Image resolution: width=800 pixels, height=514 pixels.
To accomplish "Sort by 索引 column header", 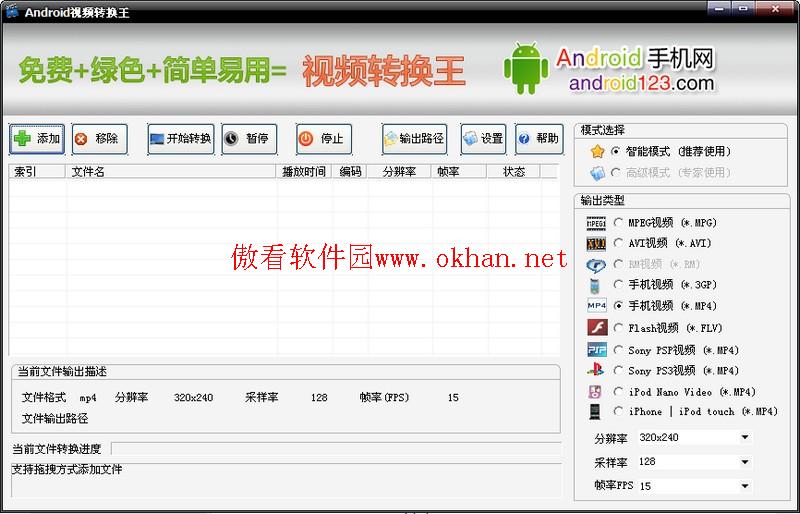I will (x=37, y=172).
